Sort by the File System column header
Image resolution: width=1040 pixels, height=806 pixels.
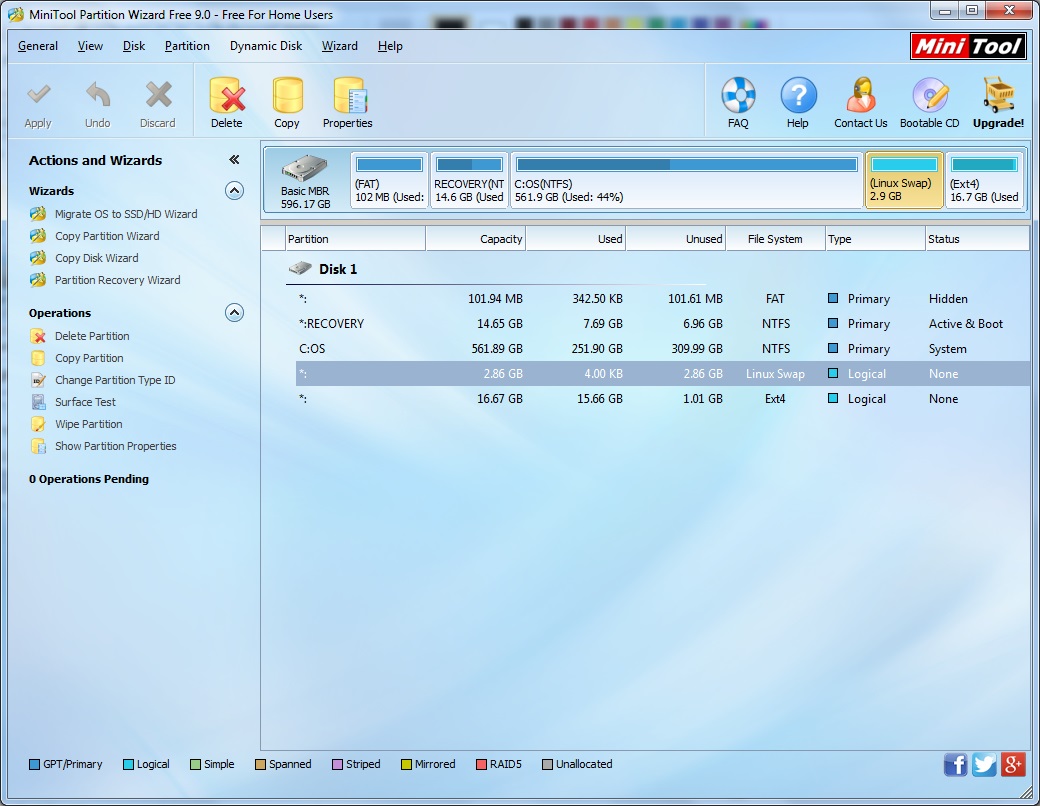775,239
